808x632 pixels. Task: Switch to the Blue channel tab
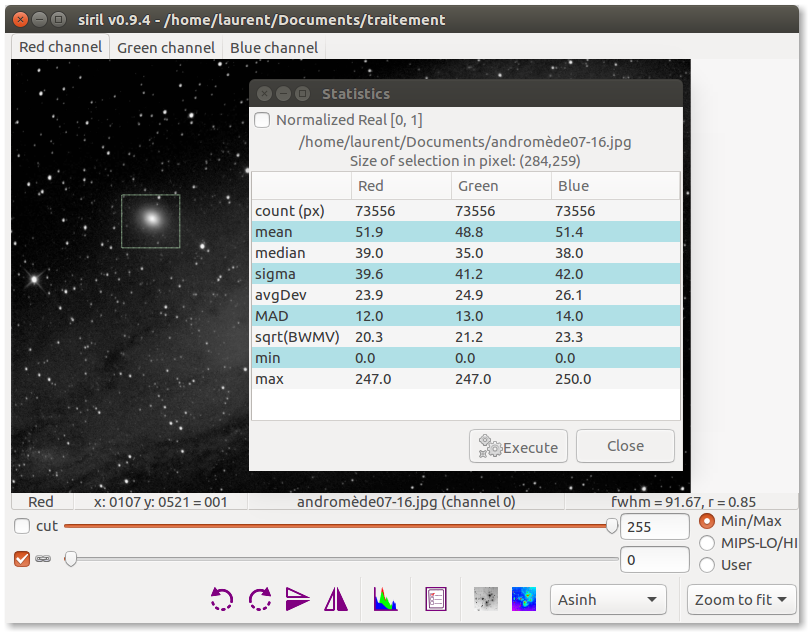[x=274, y=48]
